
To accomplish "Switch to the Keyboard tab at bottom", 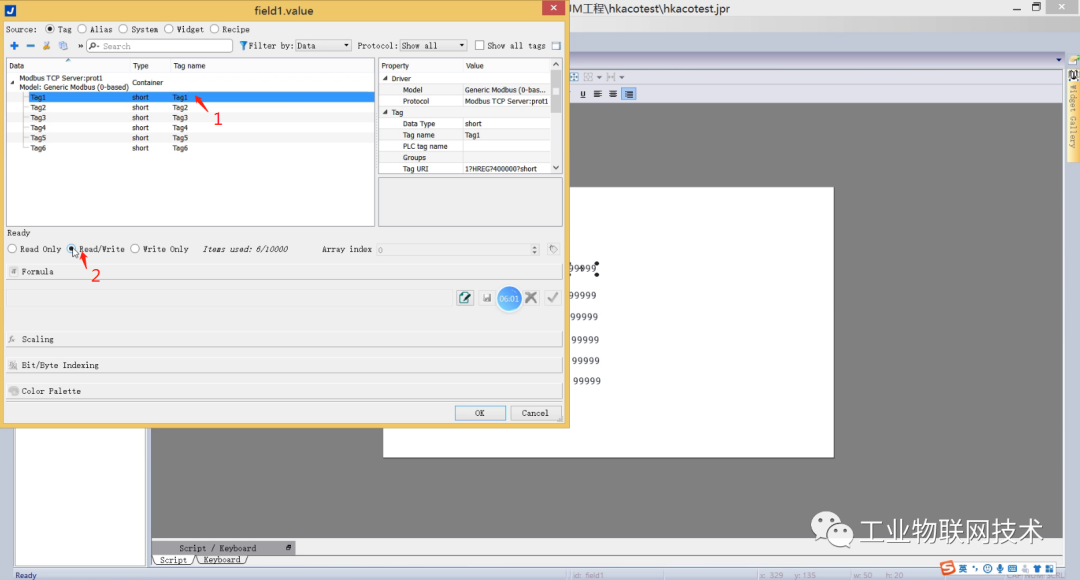I will 221,560.
